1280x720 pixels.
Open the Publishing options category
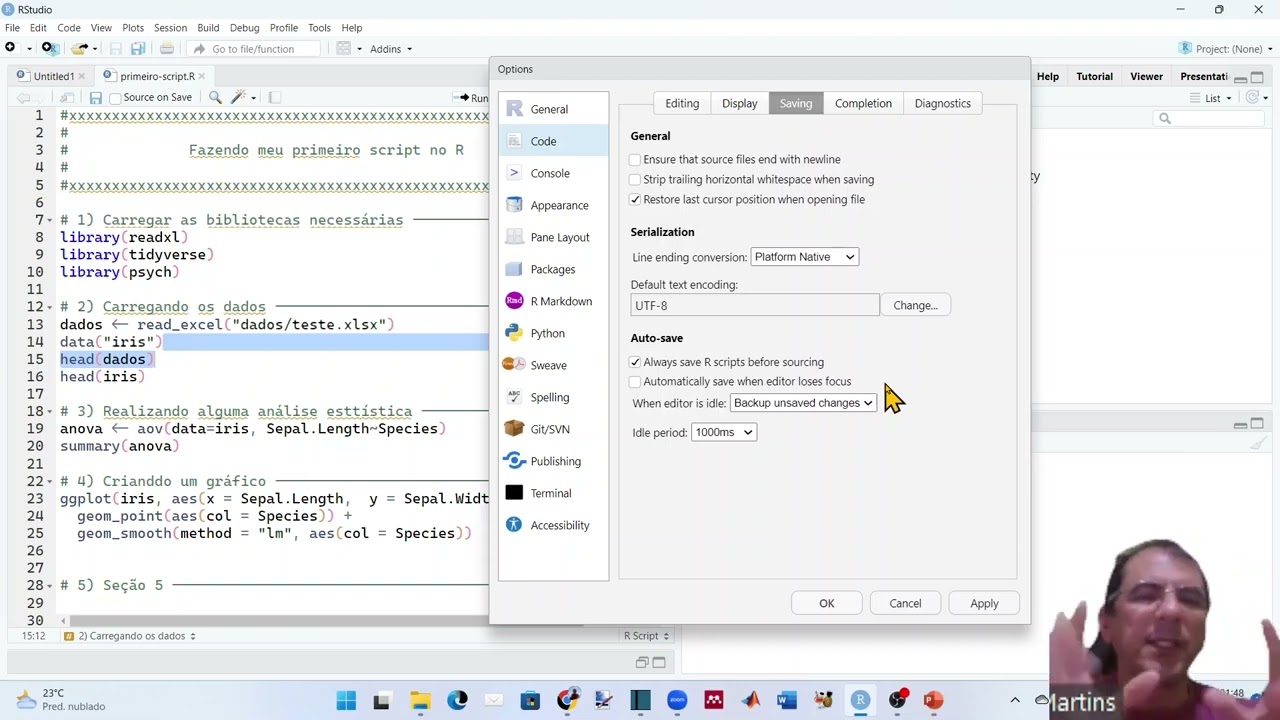coord(553,461)
